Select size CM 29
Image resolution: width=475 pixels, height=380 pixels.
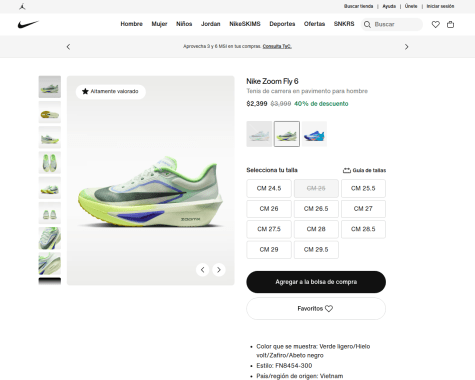269,249
